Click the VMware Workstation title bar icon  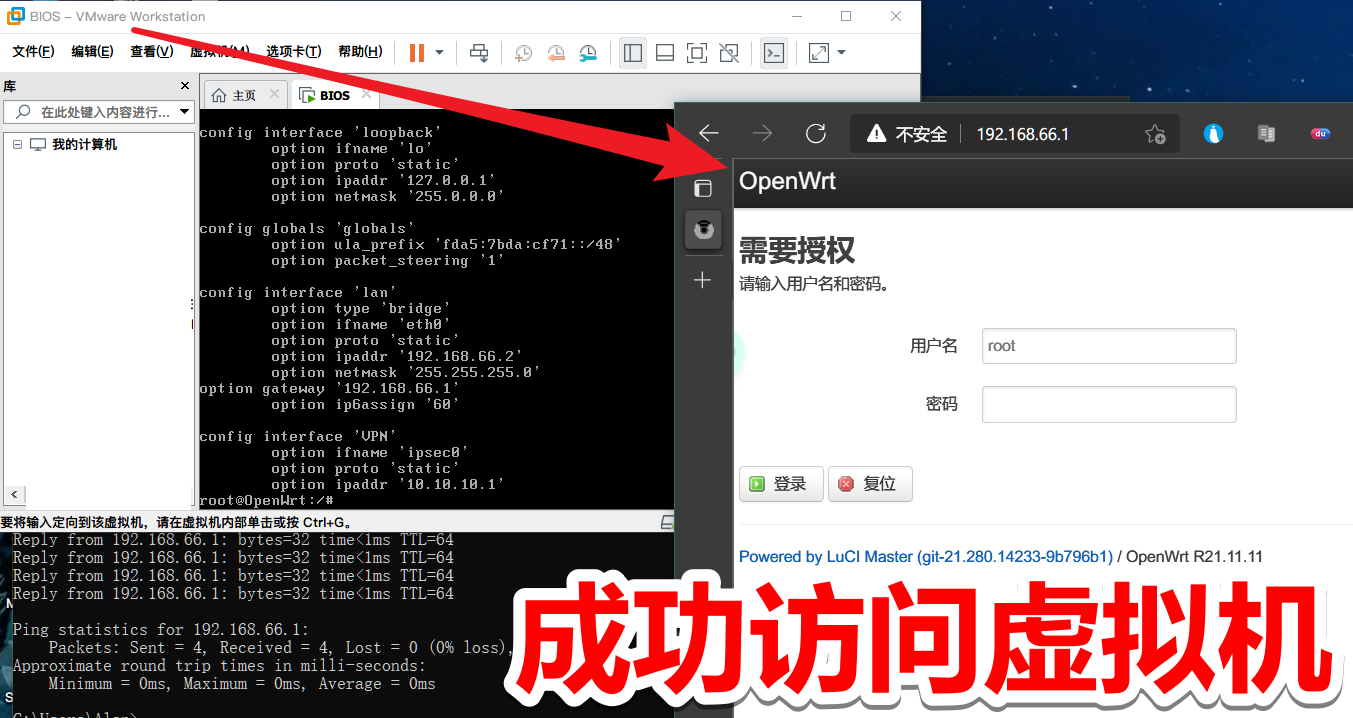tap(16, 16)
